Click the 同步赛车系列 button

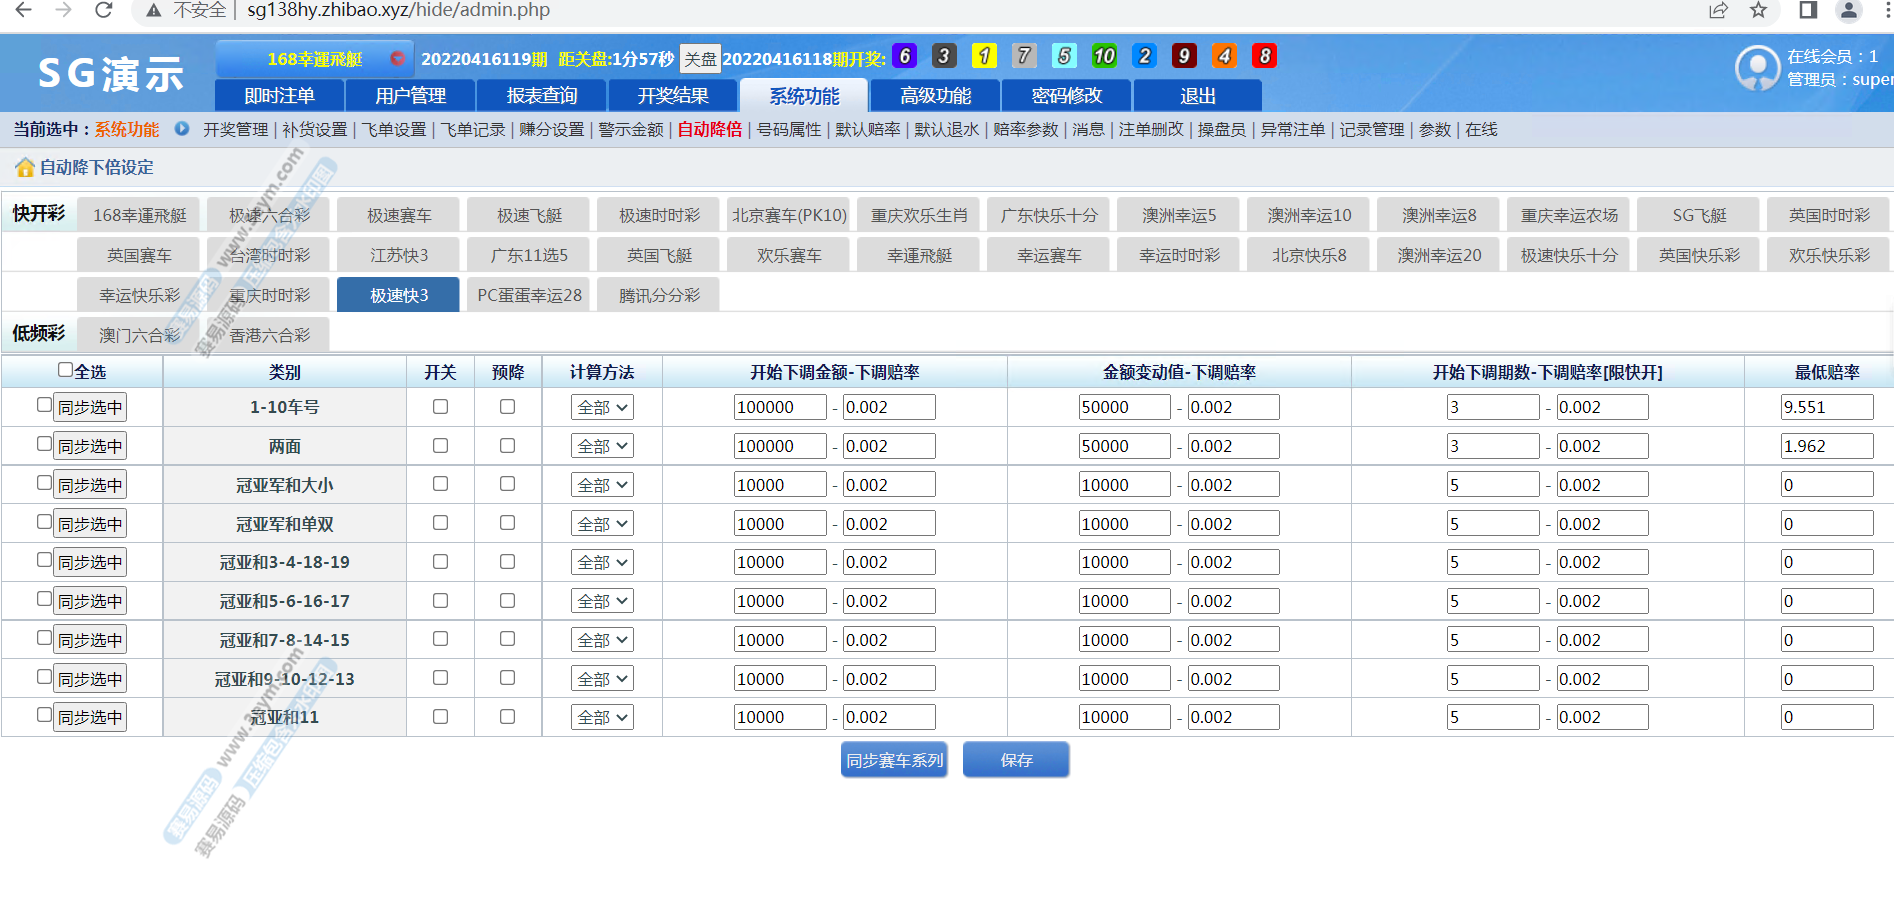click(x=894, y=760)
